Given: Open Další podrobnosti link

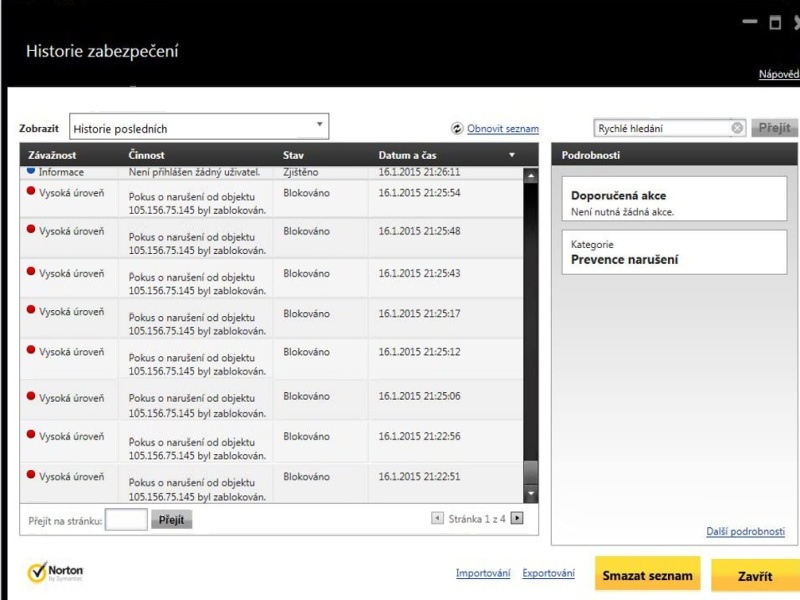Looking at the screenshot, I should [745, 532].
